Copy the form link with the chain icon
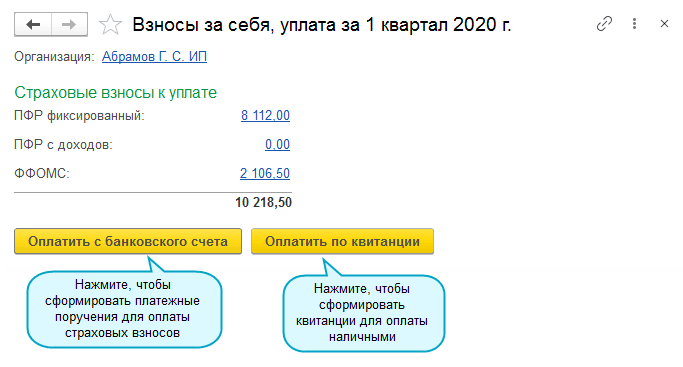The image size is (683, 367). pos(604,24)
